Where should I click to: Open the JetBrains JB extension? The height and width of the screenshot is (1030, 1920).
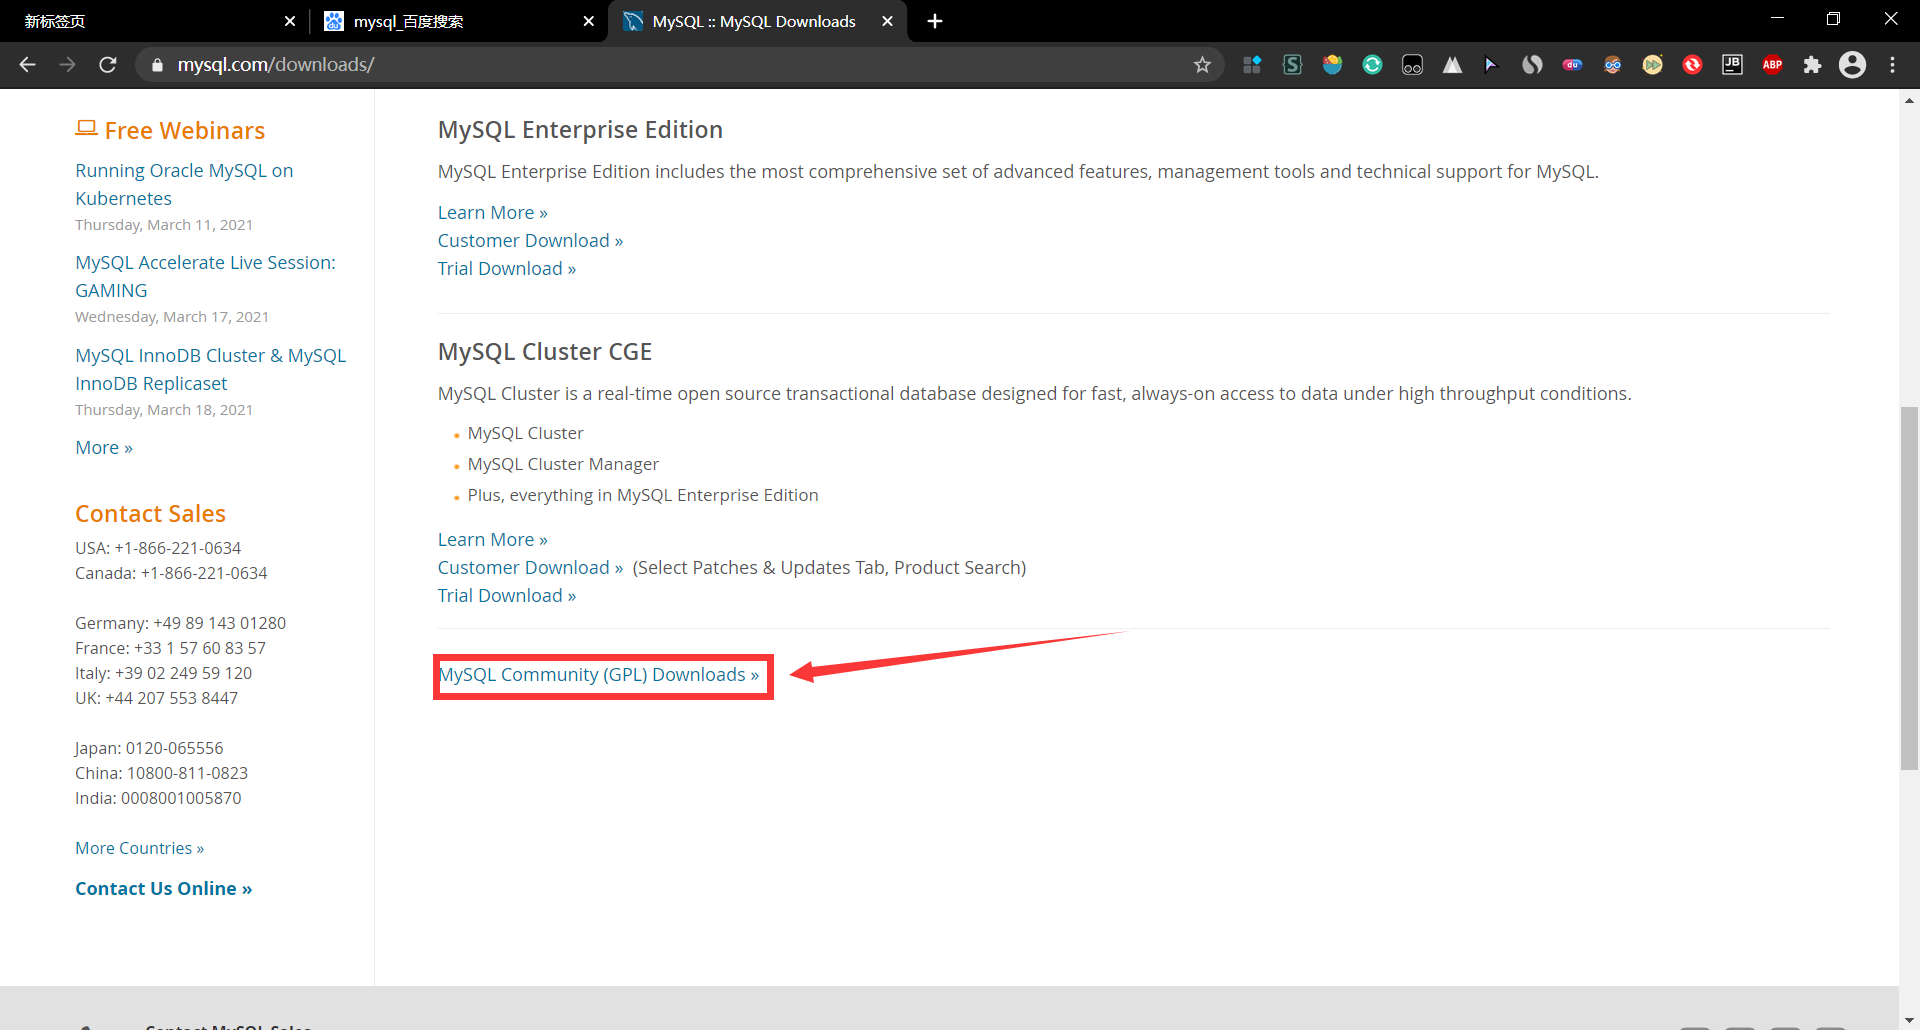pos(1732,65)
